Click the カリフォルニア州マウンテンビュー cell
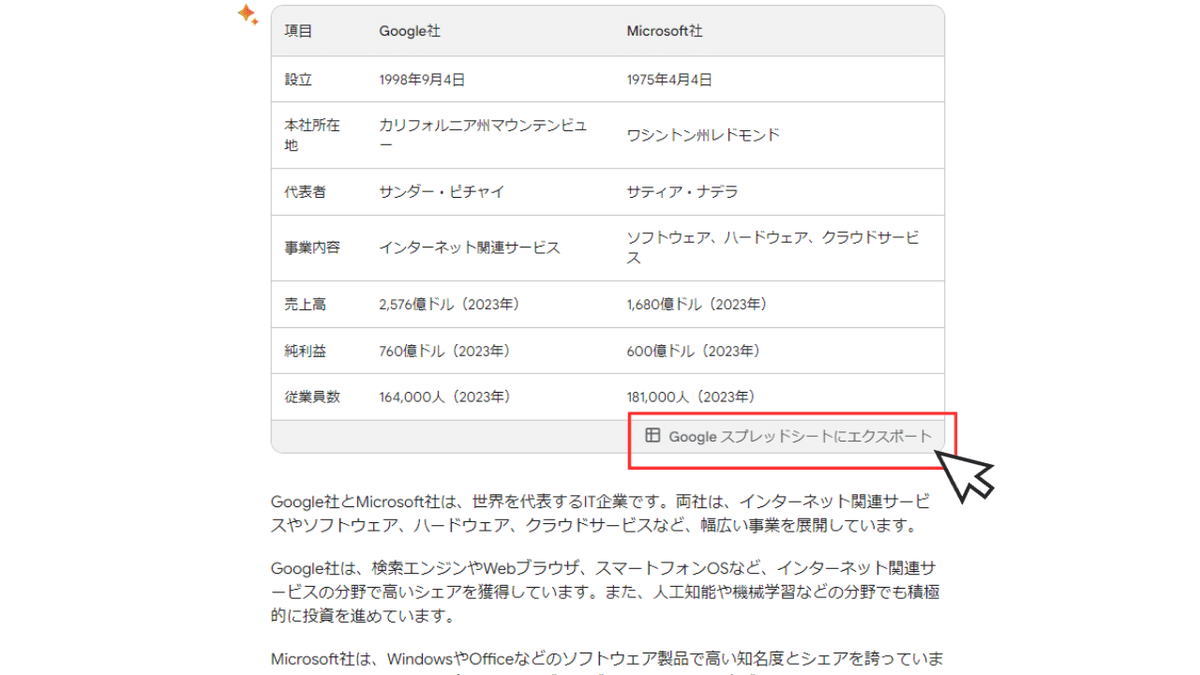The width and height of the screenshot is (1200, 675). 483,135
